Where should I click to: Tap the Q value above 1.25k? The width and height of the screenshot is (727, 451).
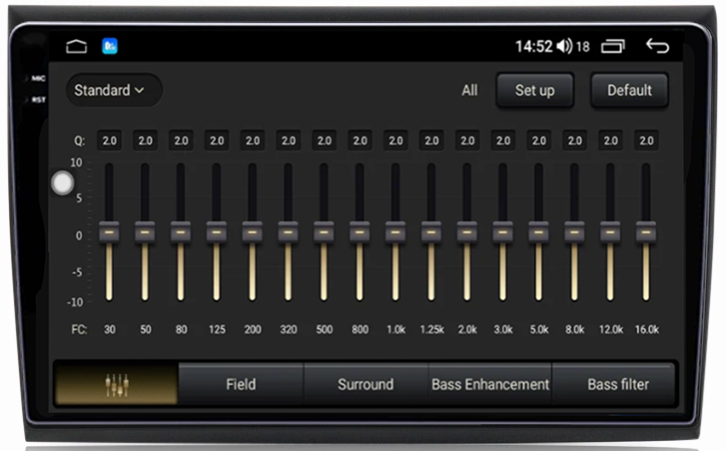[x=431, y=140]
